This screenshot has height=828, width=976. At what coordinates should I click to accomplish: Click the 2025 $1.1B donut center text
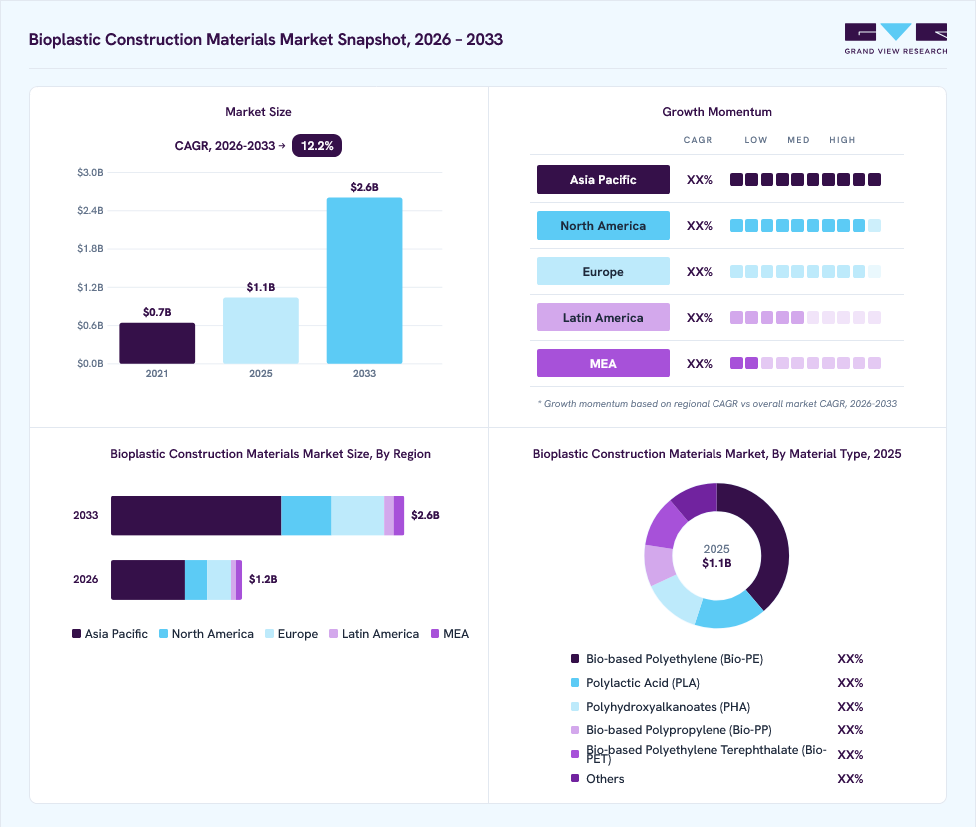click(x=716, y=556)
